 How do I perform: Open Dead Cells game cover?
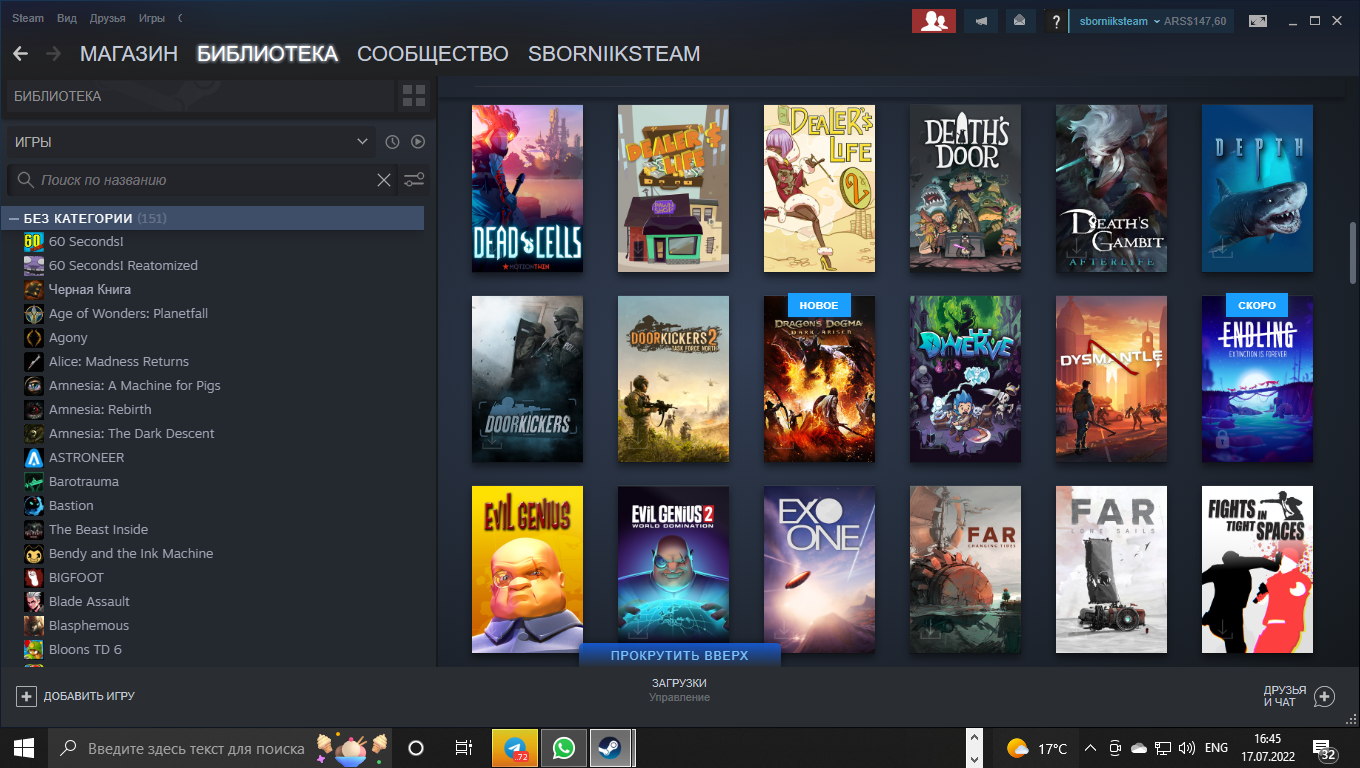[x=527, y=188]
